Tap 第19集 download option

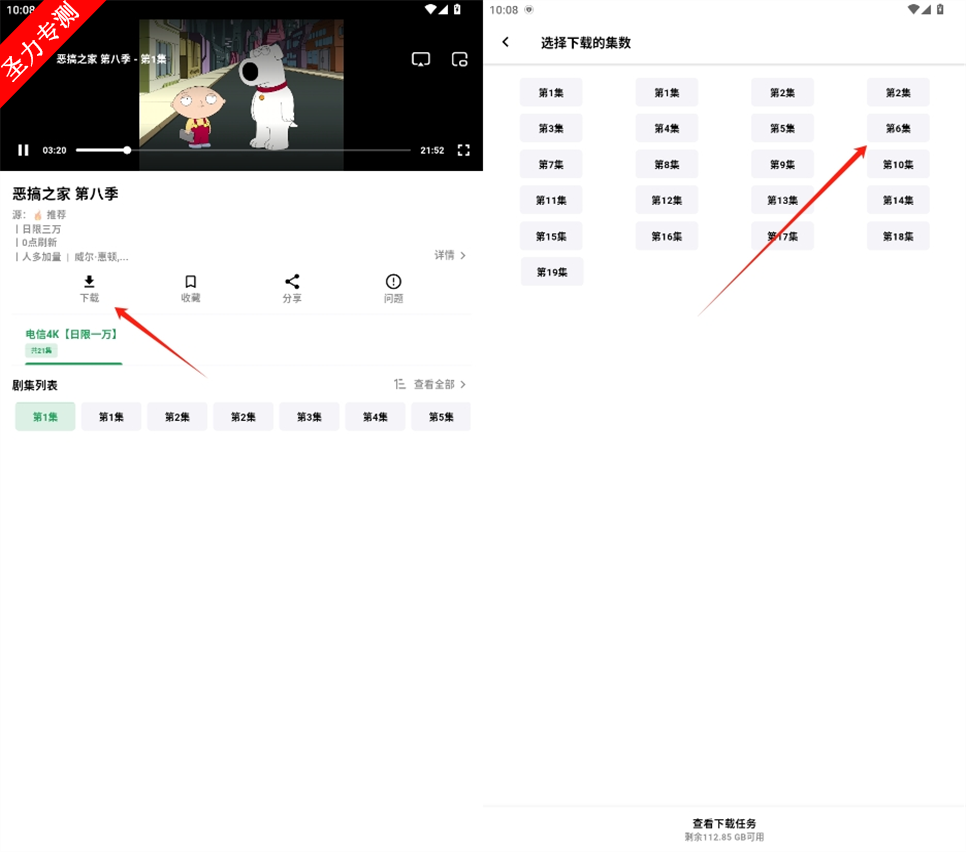pos(552,272)
